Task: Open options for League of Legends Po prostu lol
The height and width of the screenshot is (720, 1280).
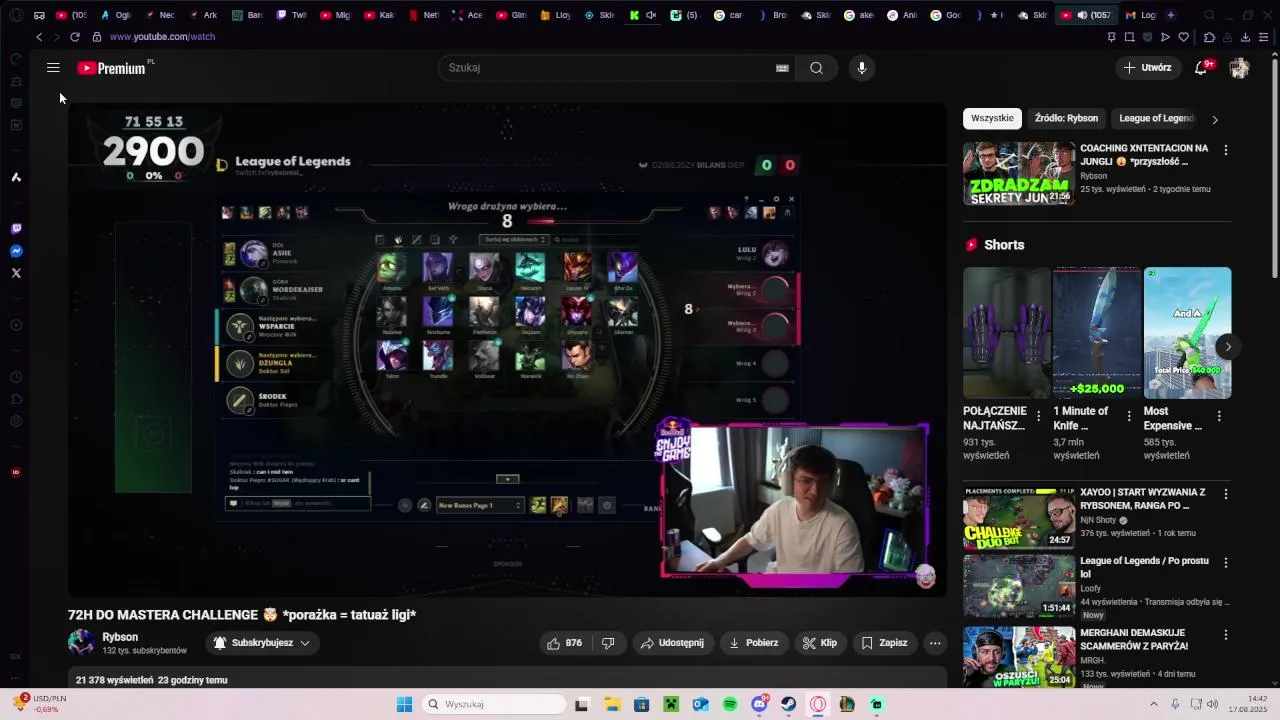Action: click(1226, 562)
